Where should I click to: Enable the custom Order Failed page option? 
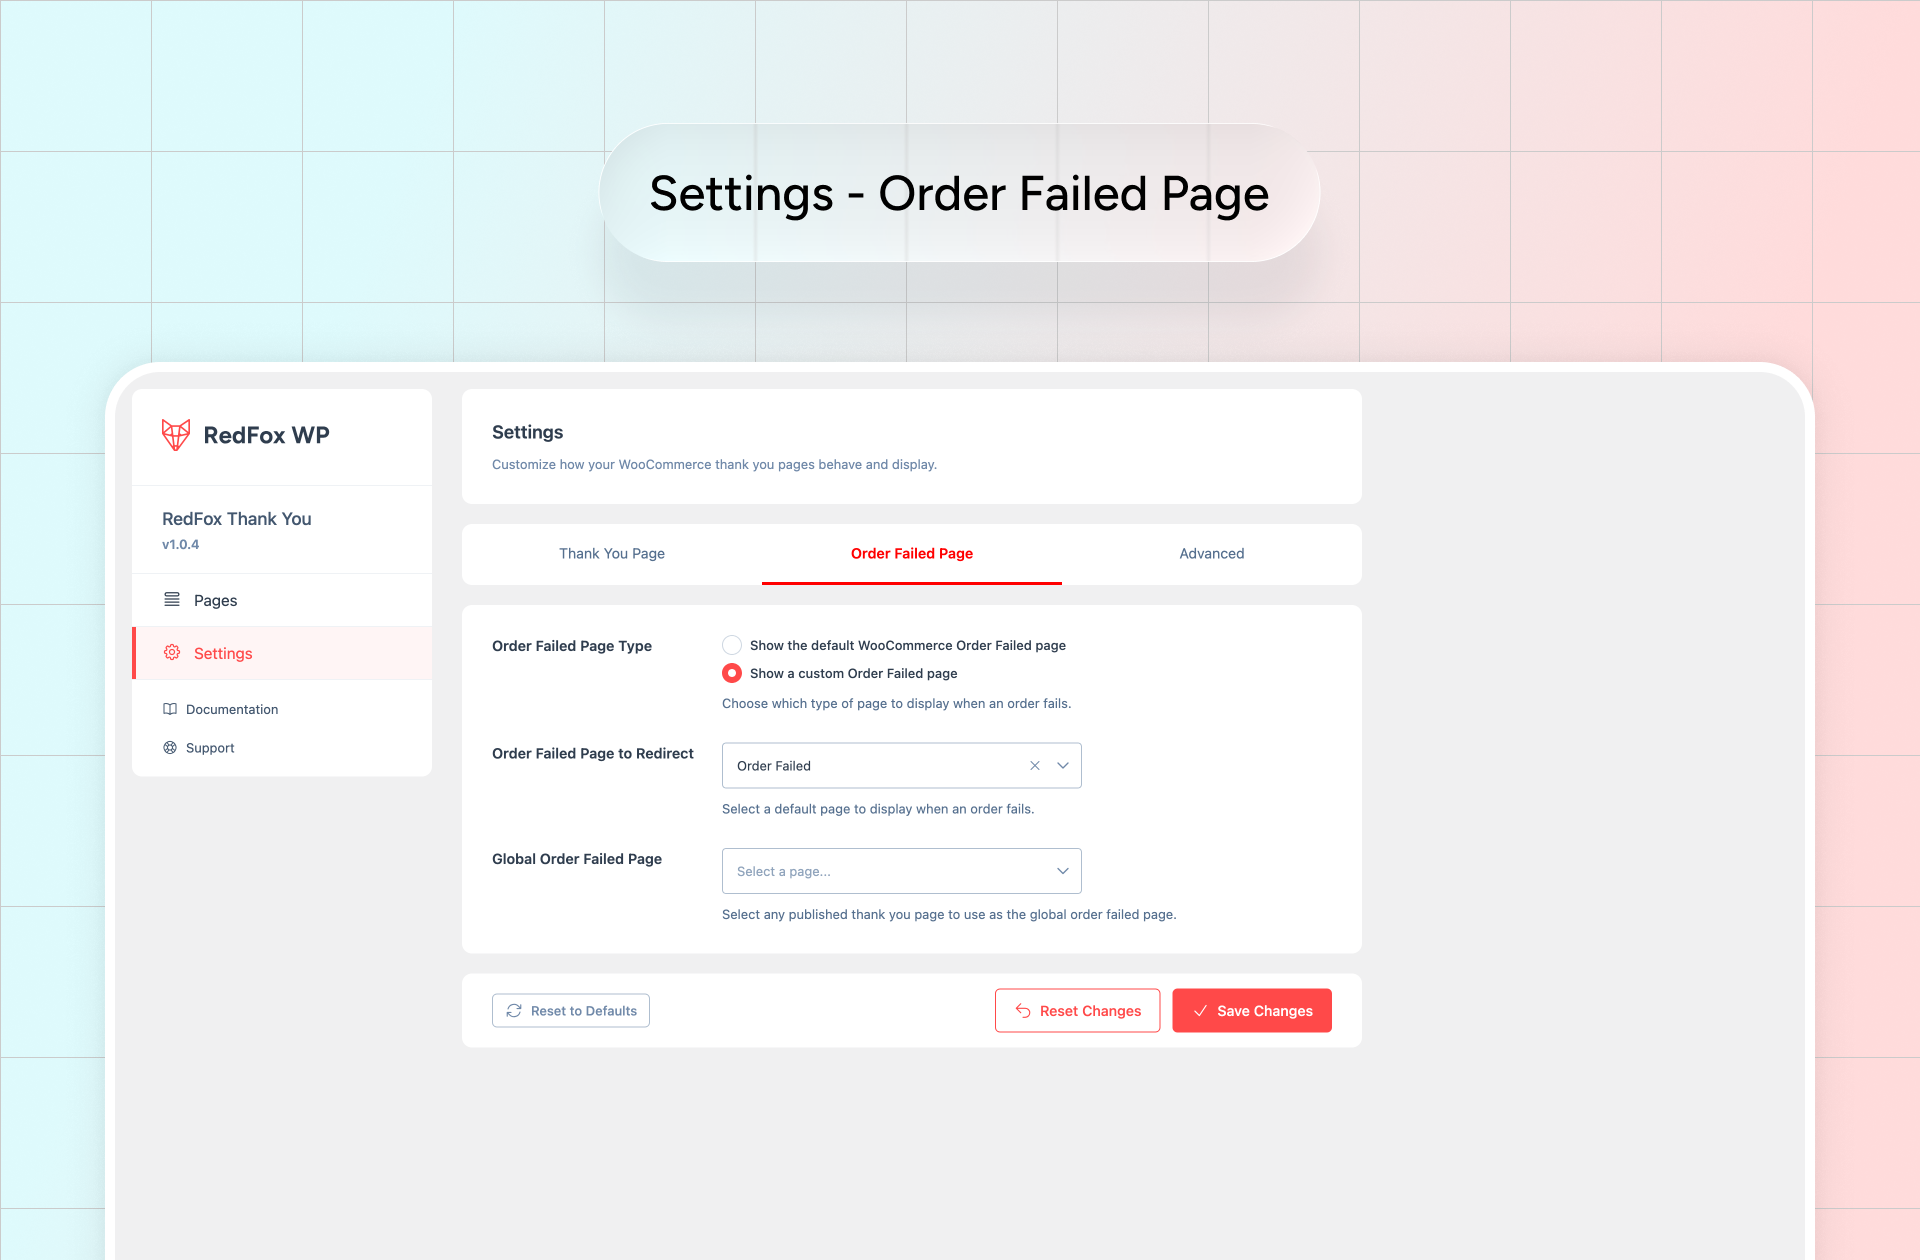click(x=731, y=673)
